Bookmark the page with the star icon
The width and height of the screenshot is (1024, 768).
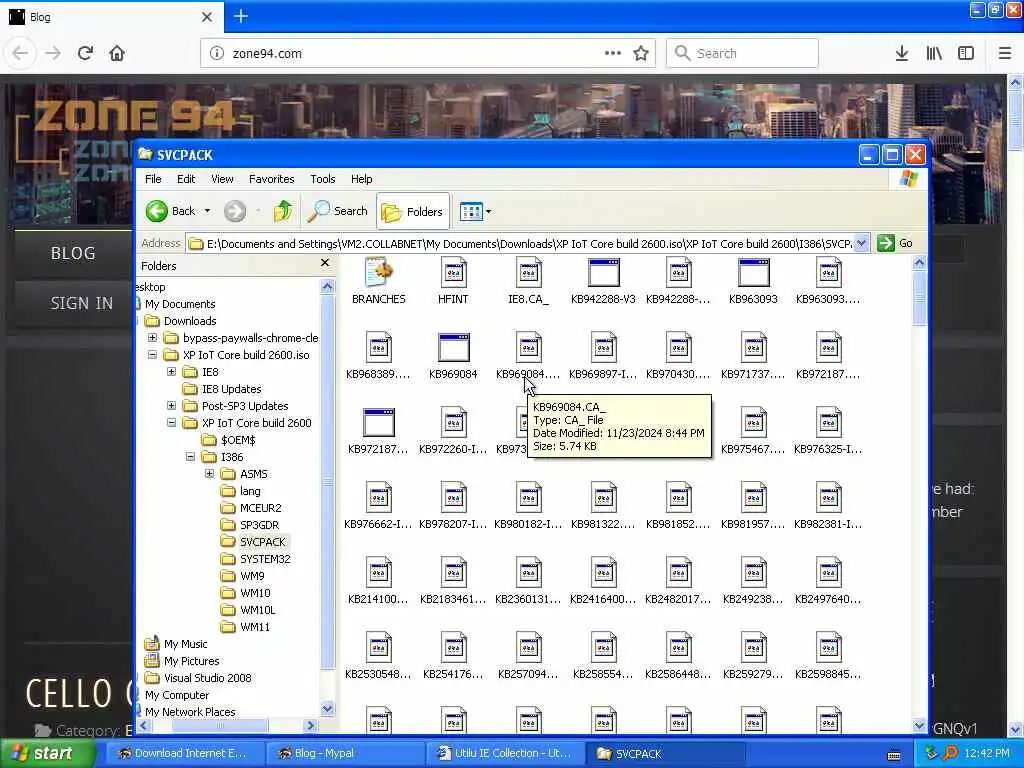pos(641,53)
